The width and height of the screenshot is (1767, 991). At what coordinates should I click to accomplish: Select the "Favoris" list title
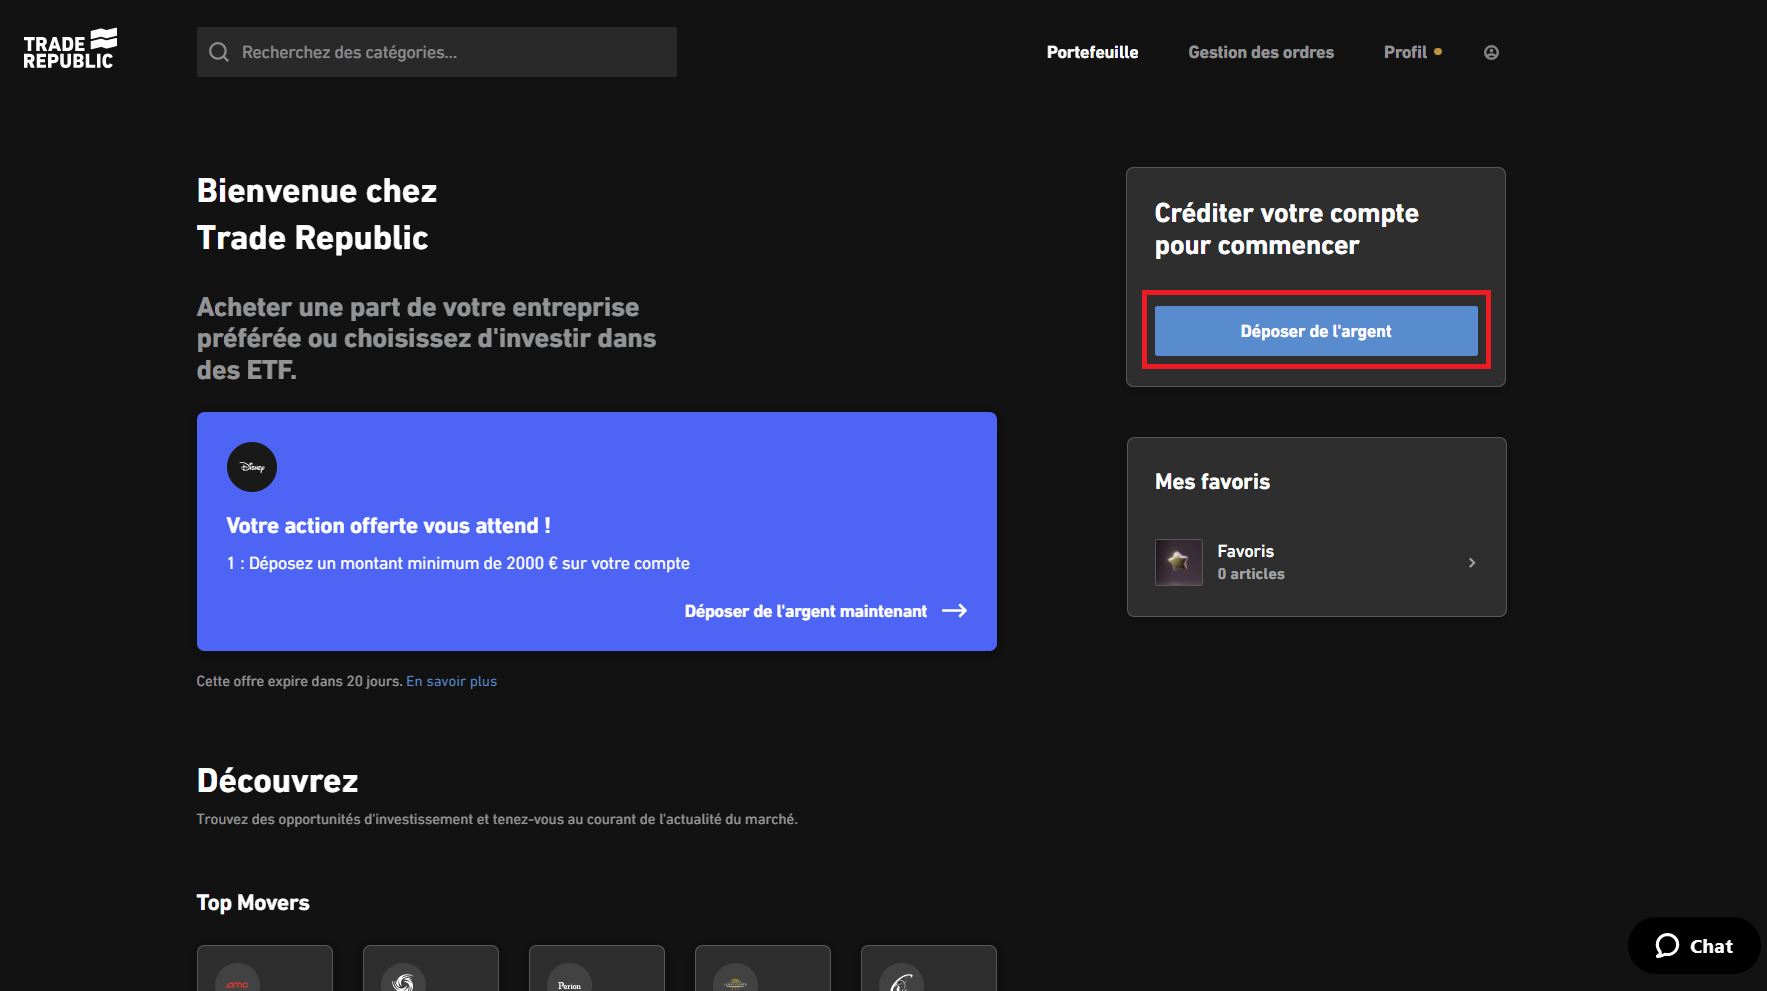(1245, 551)
